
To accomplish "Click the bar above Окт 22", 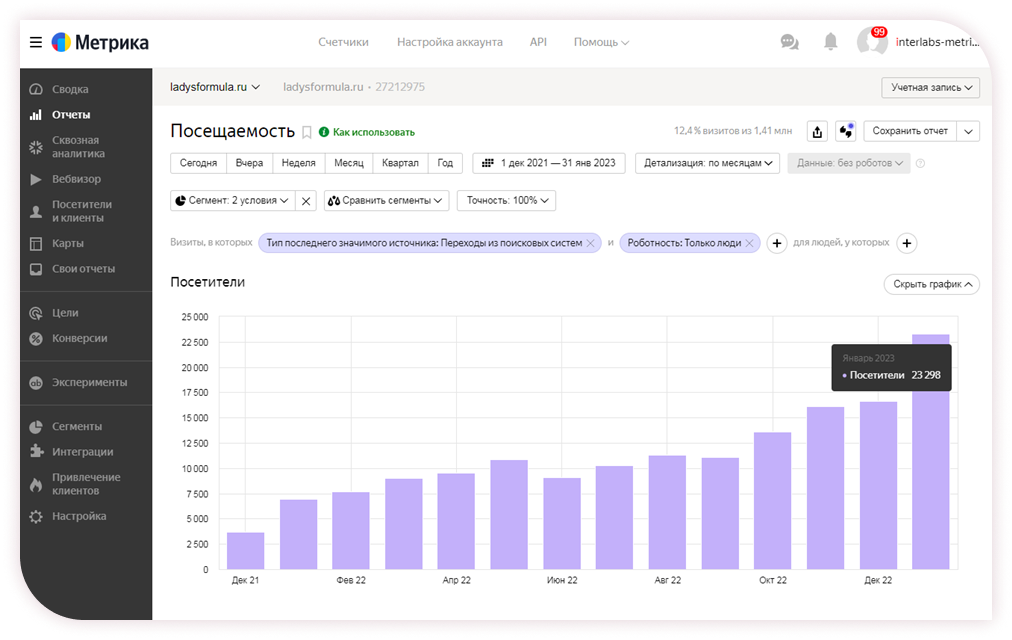I will [773, 501].
